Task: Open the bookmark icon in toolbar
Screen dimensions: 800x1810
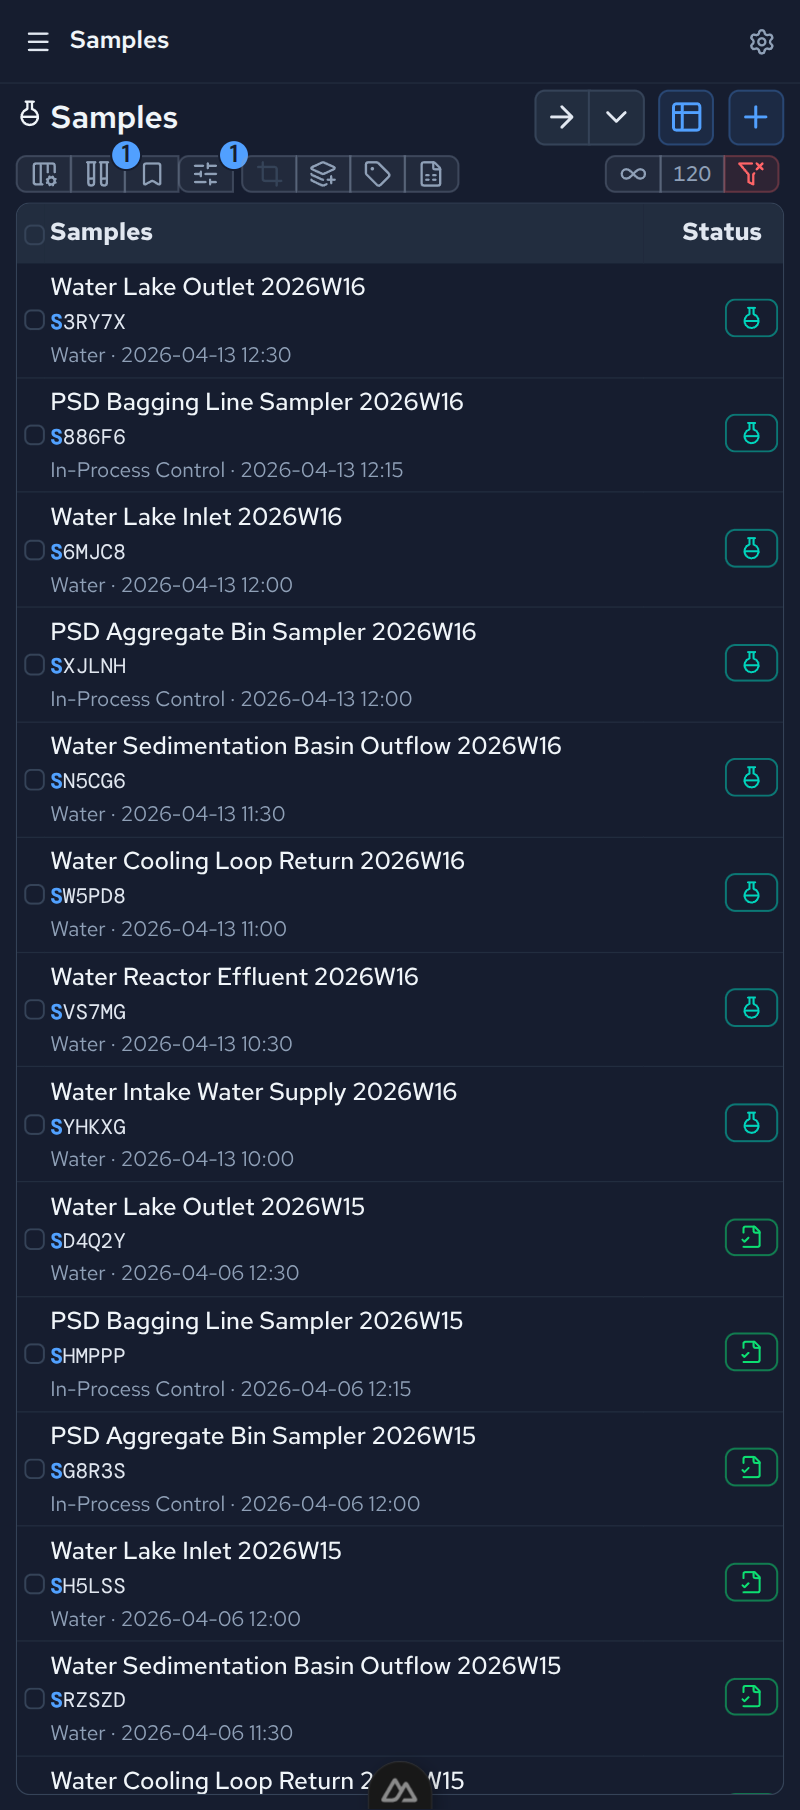Action: point(152,174)
